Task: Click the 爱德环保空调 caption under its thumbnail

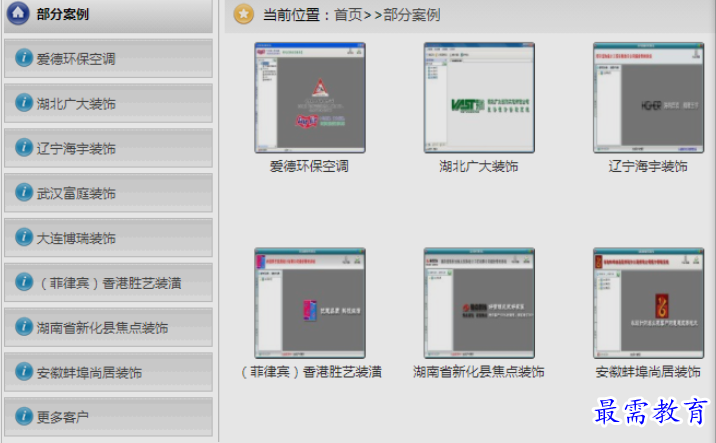Action: pyautogui.click(x=310, y=166)
